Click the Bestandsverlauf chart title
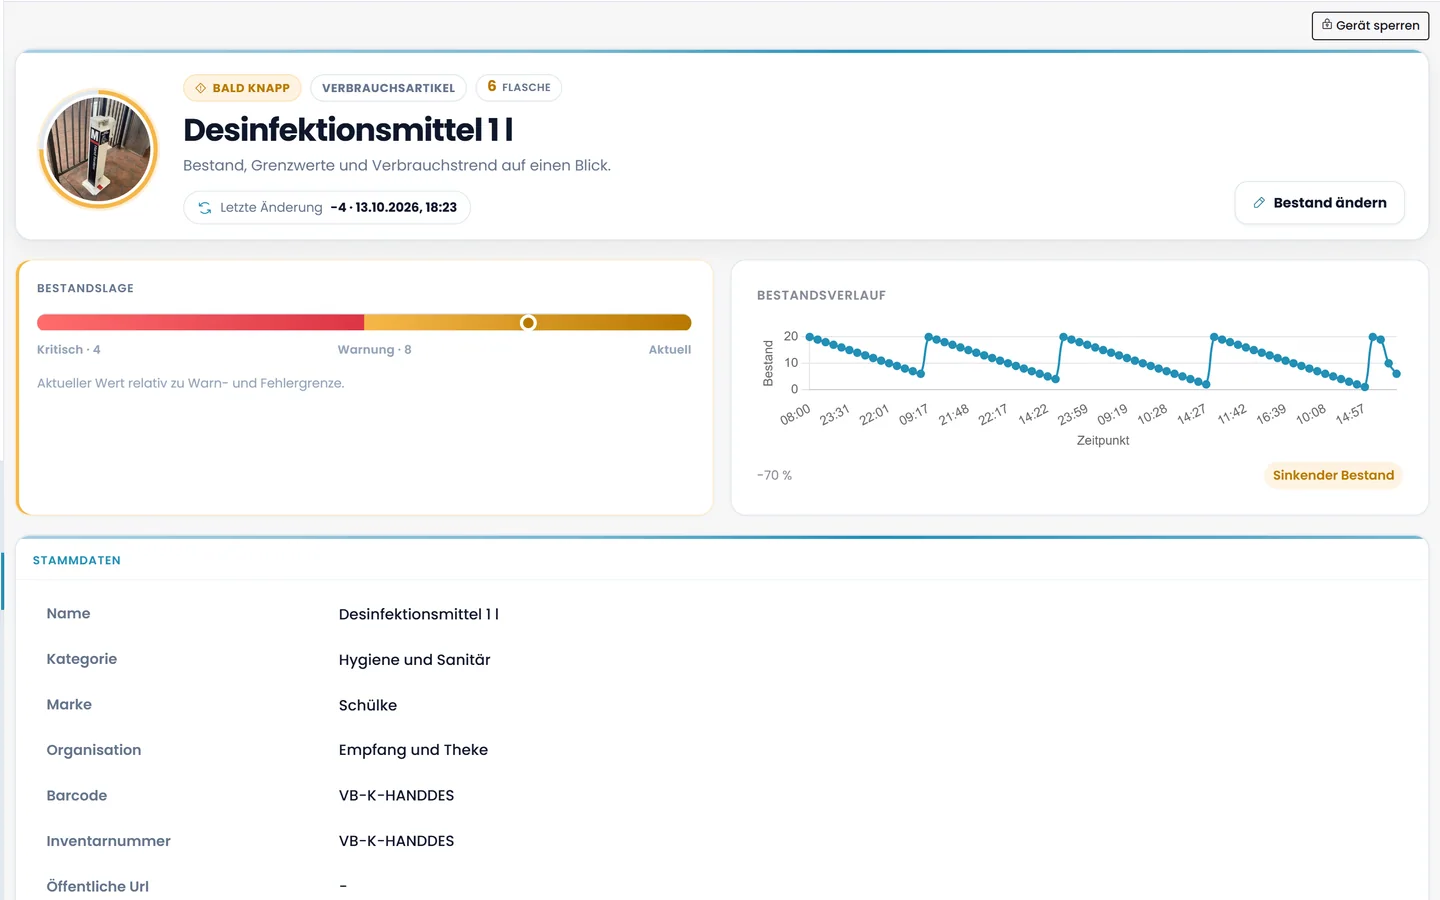 tap(821, 296)
